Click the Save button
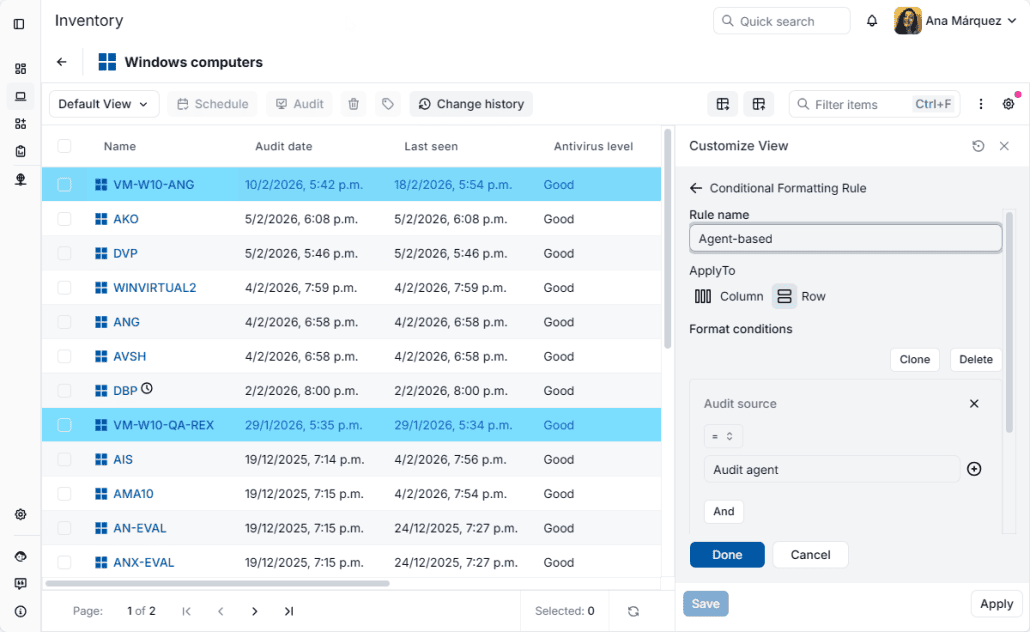This screenshot has width=1030, height=632. pos(705,604)
